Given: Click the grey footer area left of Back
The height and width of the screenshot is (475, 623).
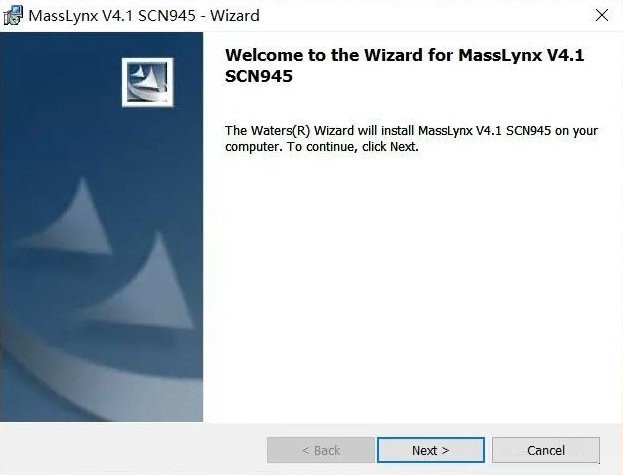Looking at the screenshot, I should point(133,449).
